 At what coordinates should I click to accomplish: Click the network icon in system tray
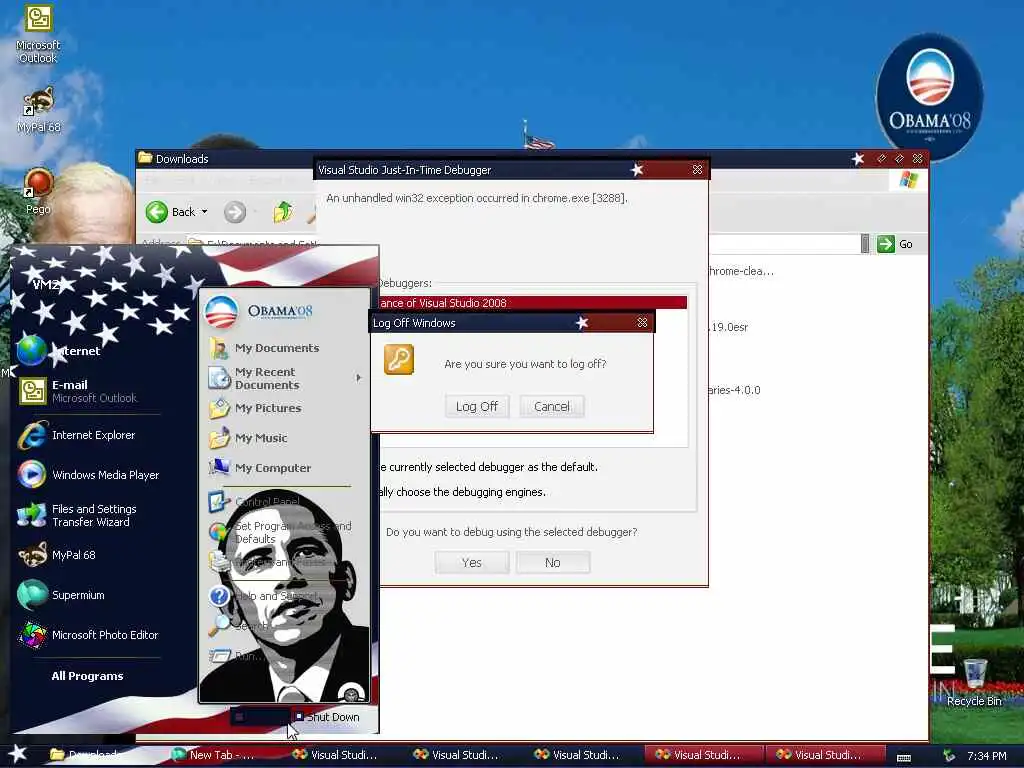pyautogui.click(x=949, y=756)
